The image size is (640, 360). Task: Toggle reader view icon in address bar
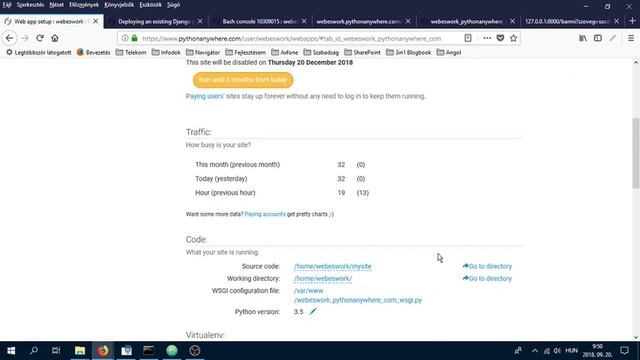468,38
